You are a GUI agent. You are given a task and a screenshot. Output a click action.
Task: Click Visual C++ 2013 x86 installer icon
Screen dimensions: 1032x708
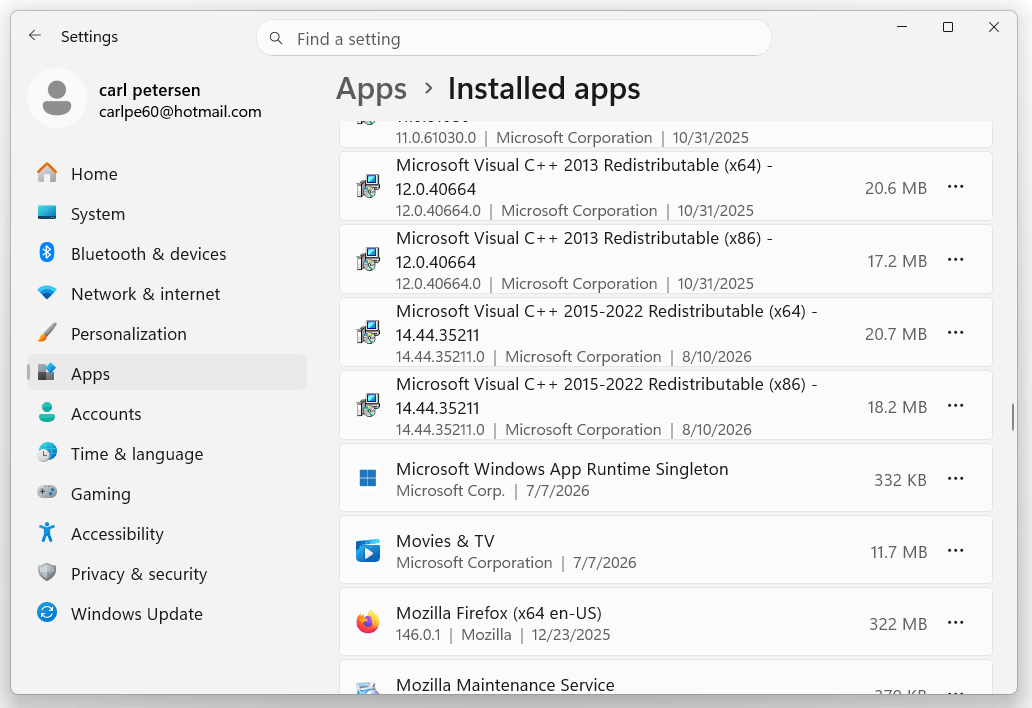(x=368, y=259)
